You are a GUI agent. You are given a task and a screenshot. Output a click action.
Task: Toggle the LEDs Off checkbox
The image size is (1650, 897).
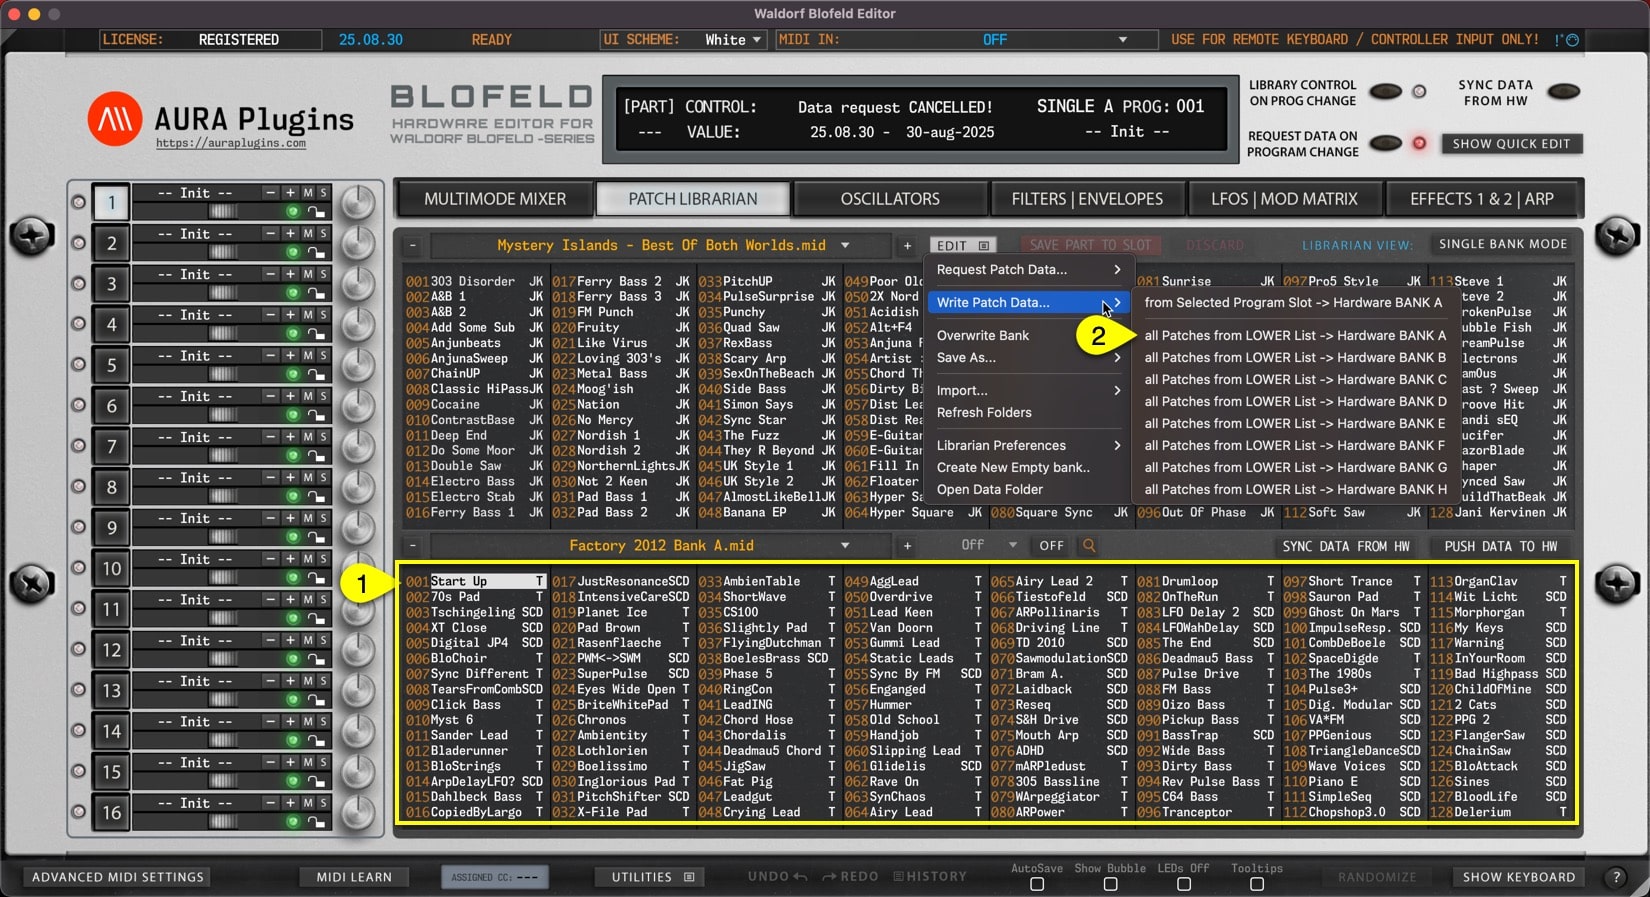[x=1184, y=884]
